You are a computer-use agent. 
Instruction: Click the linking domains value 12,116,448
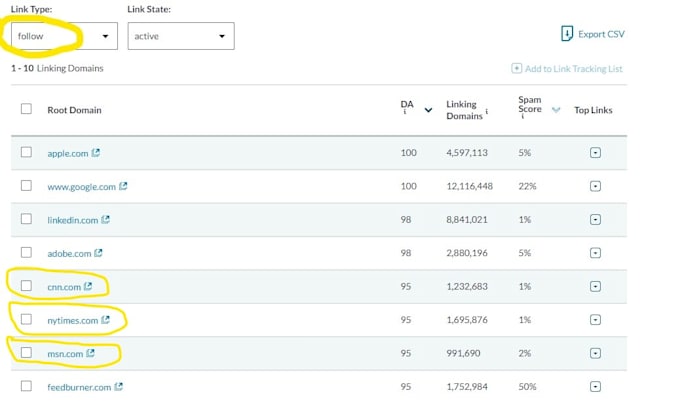point(469,186)
